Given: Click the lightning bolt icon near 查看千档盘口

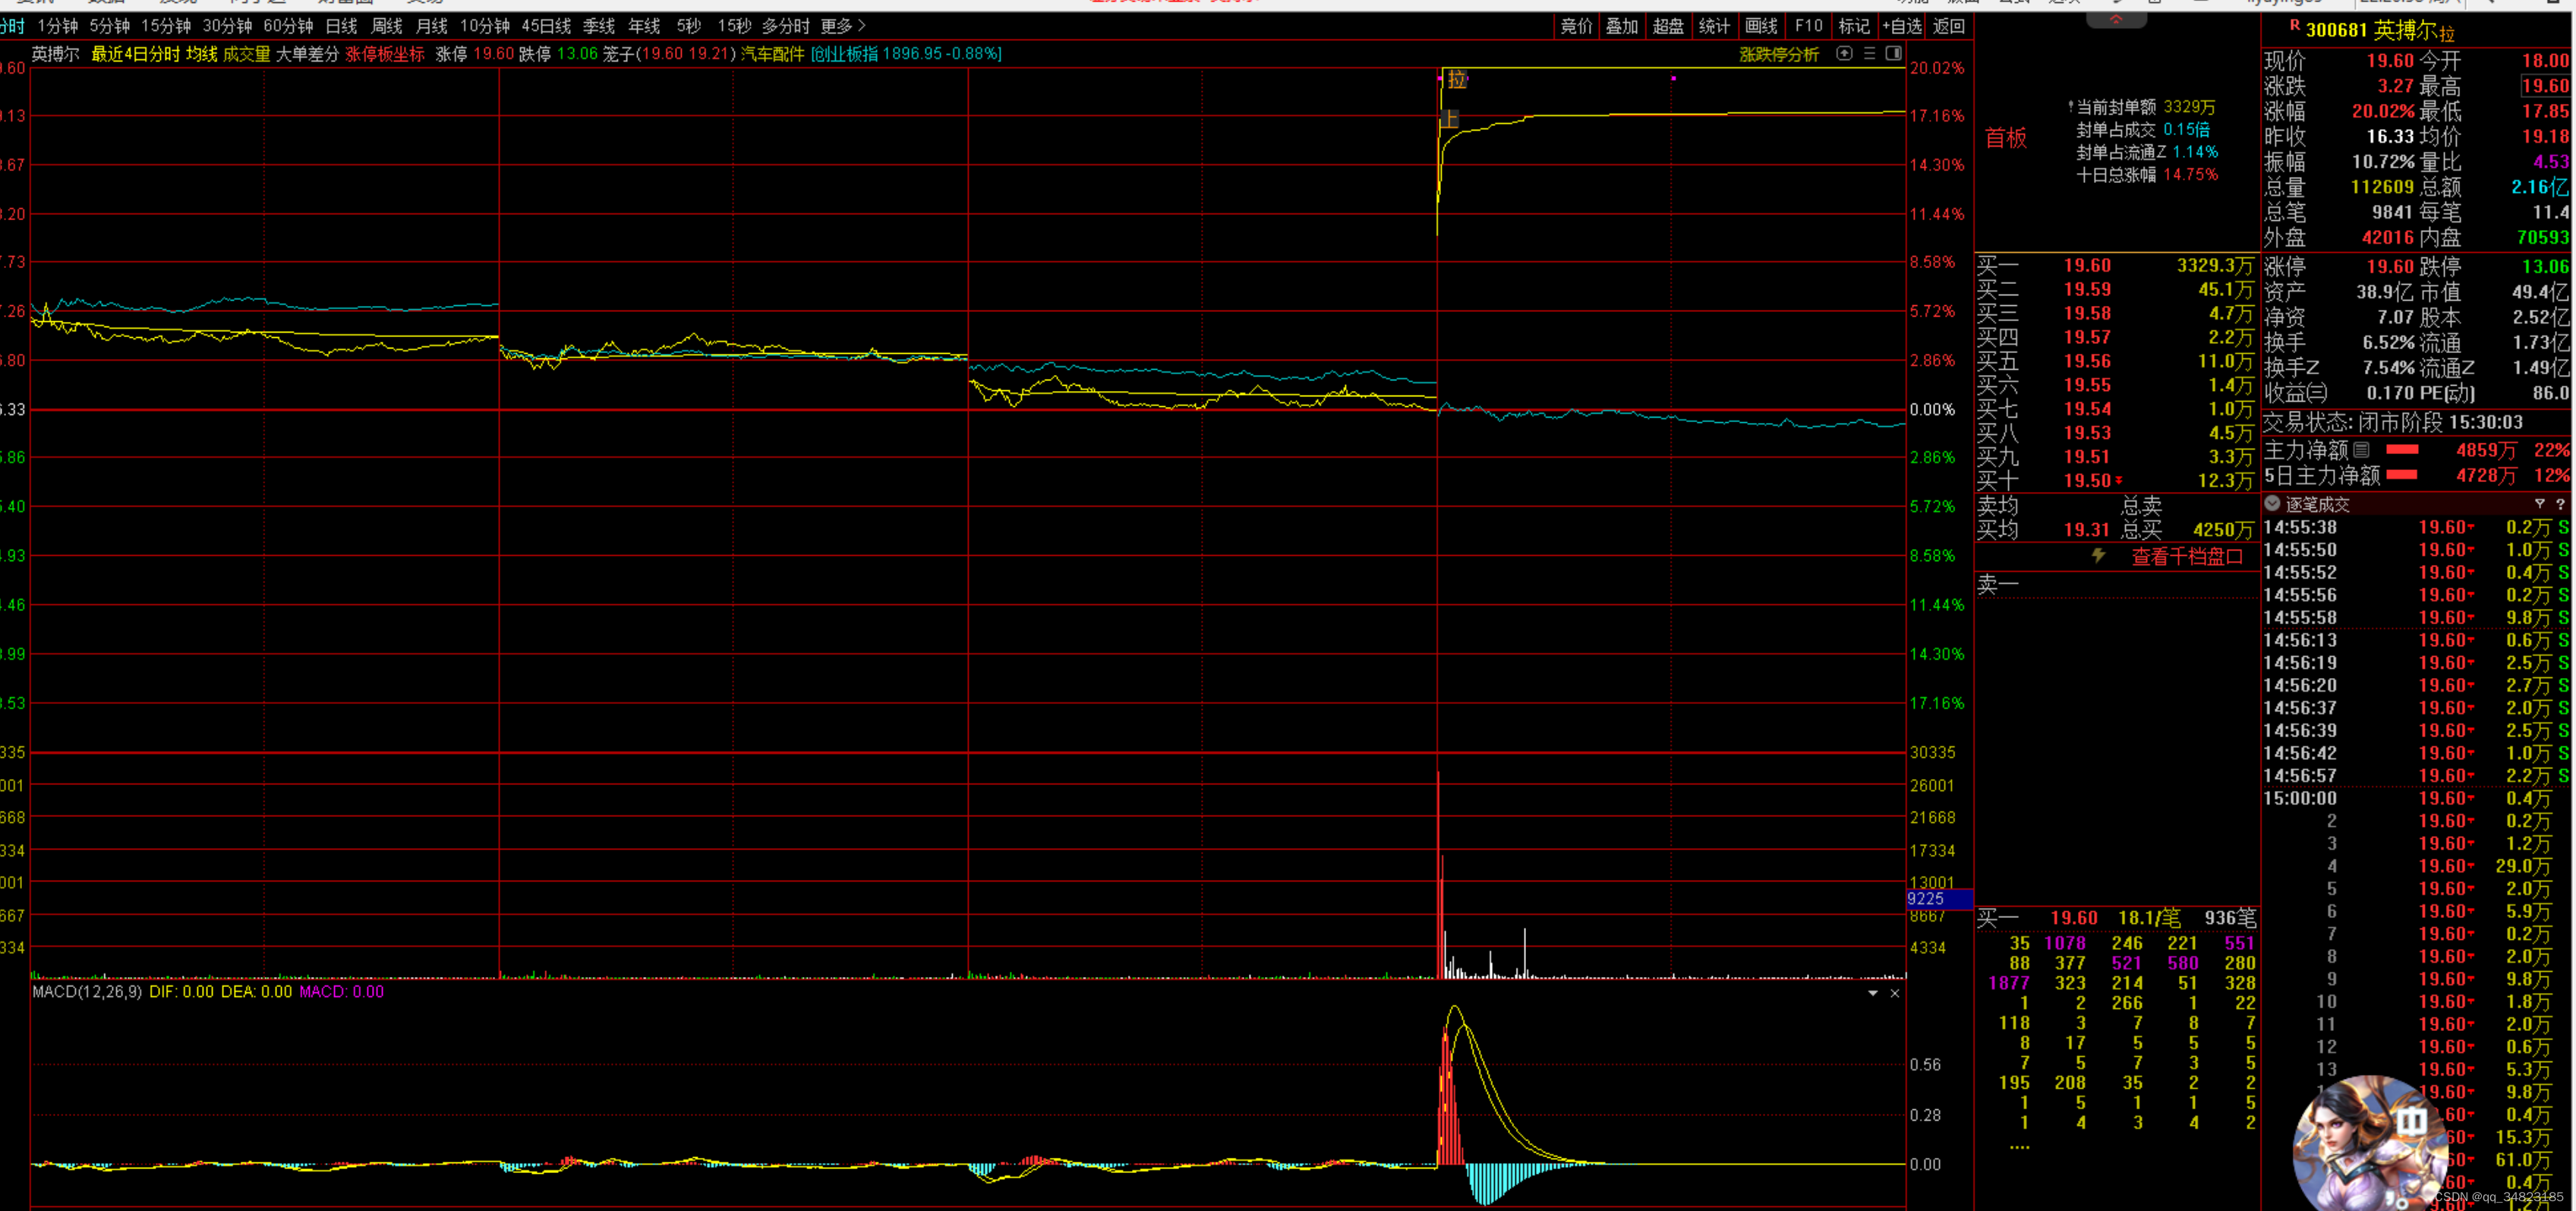Looking at the screenshot, I should click(x=2098, y=555).
